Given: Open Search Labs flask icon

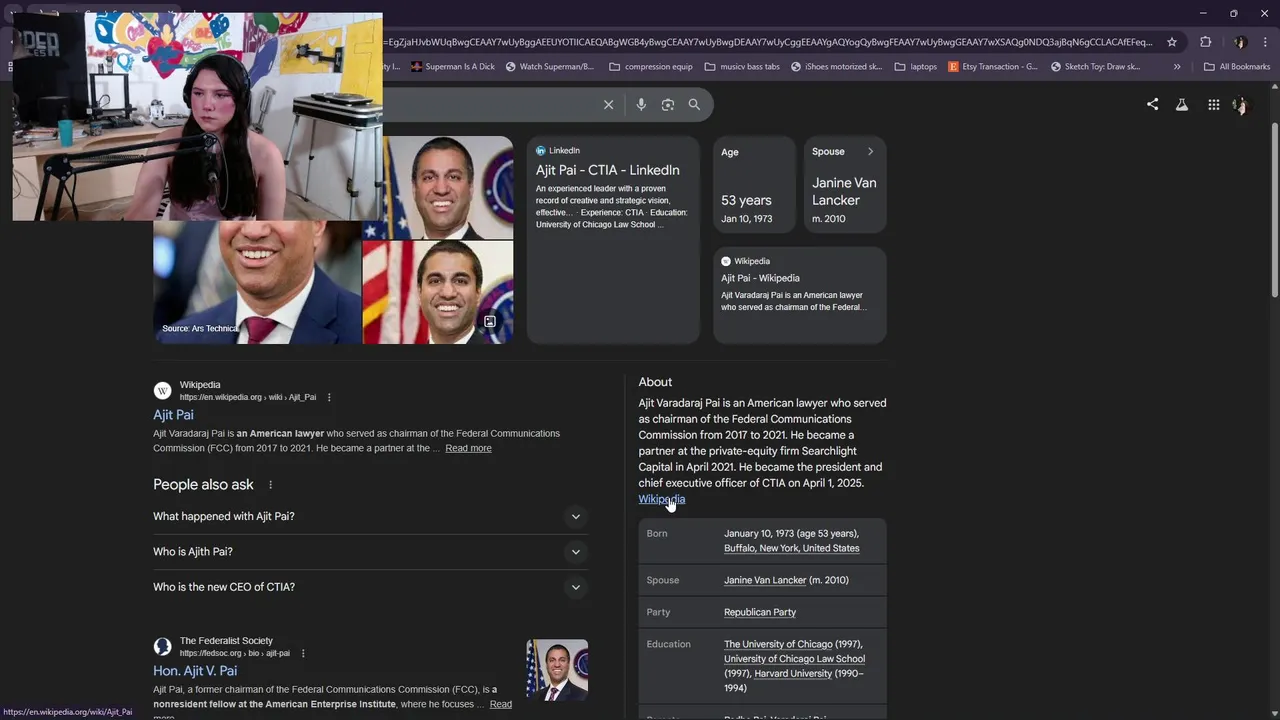Looking at the screenshot, I should click(1182, 105).
